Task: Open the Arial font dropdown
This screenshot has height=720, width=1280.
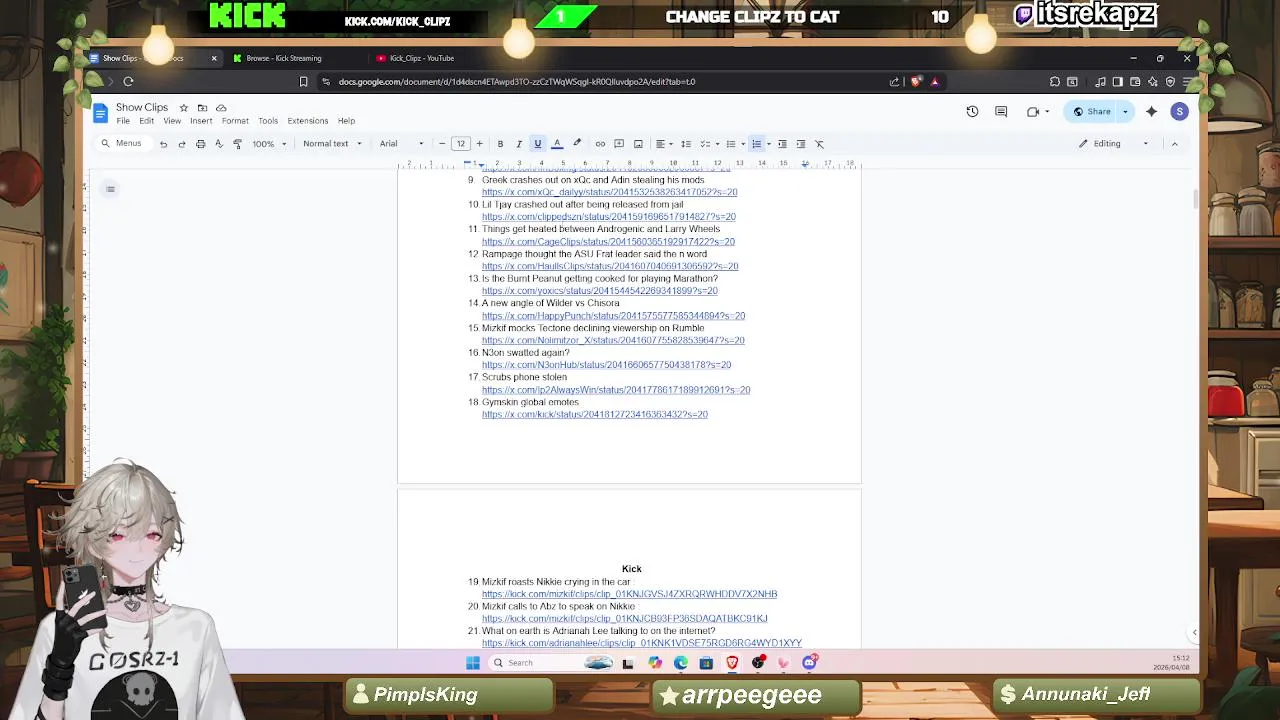Action: (402, 144)
